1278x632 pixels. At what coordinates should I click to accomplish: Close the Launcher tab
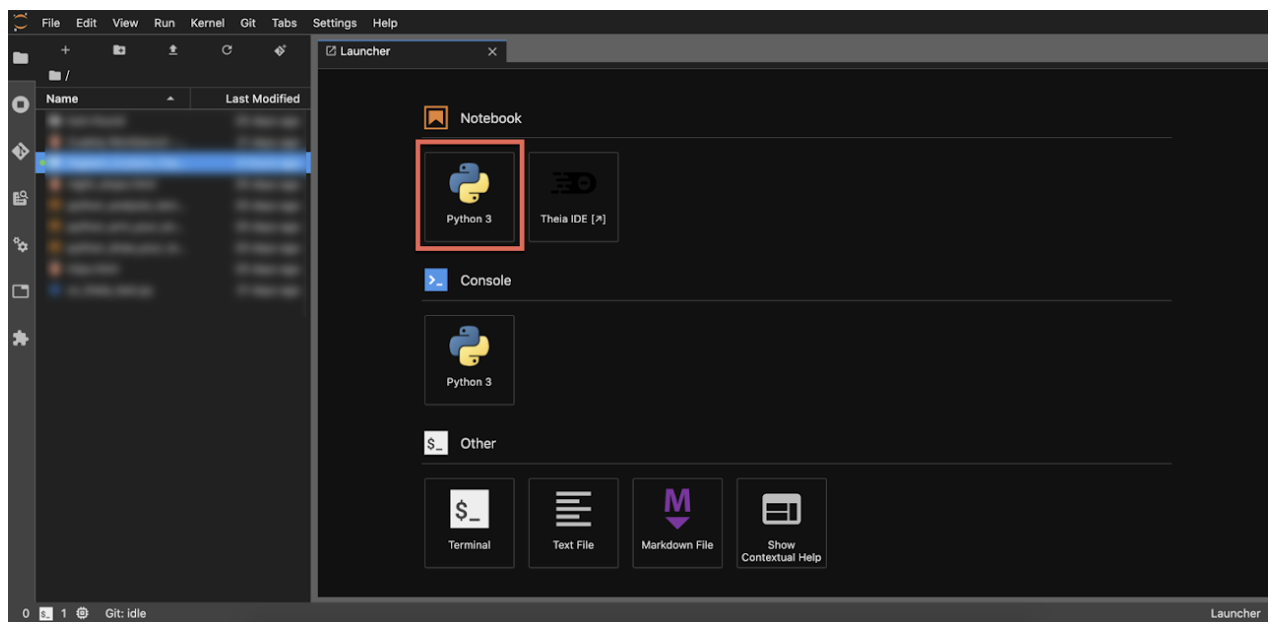(491, 52)
